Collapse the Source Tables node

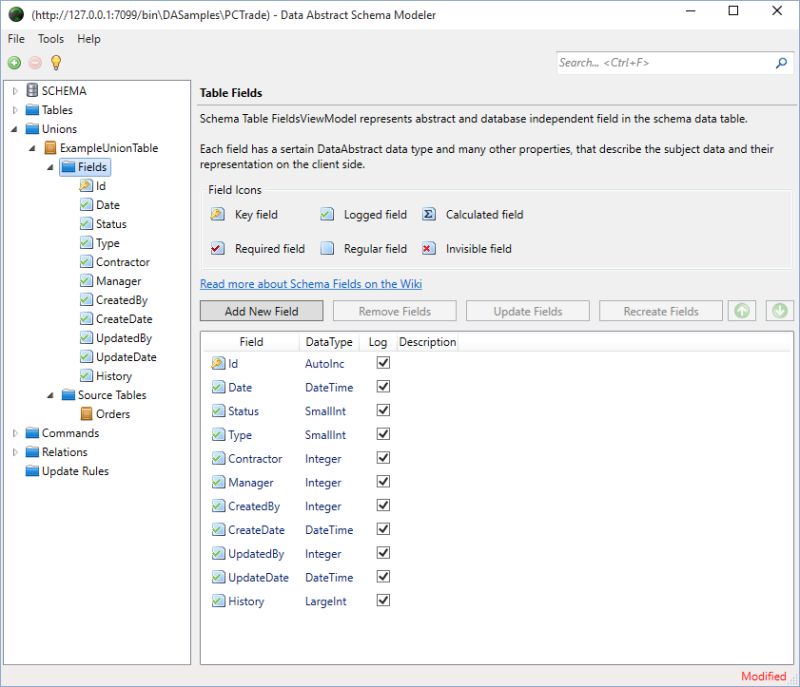coord(51,395)
